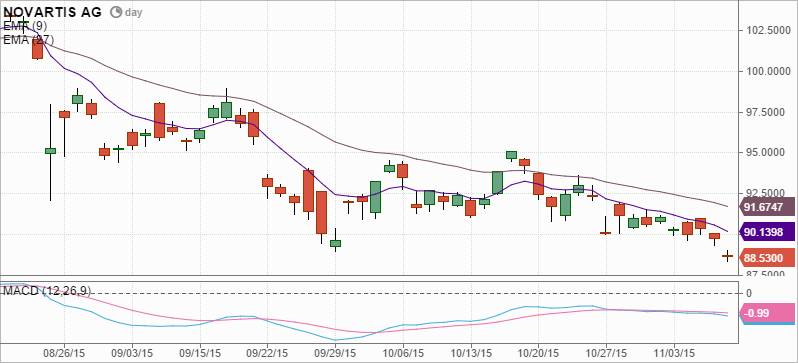Click the MACD (12,26,9) indicator label

click(x=47, y=291)
